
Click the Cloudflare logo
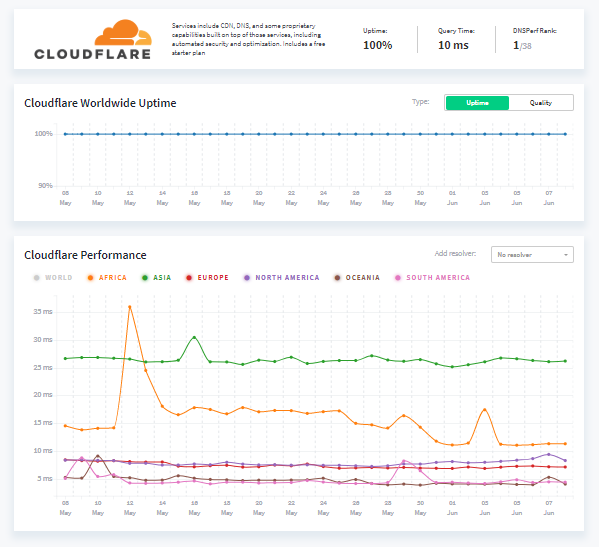[x=93, y=40]
